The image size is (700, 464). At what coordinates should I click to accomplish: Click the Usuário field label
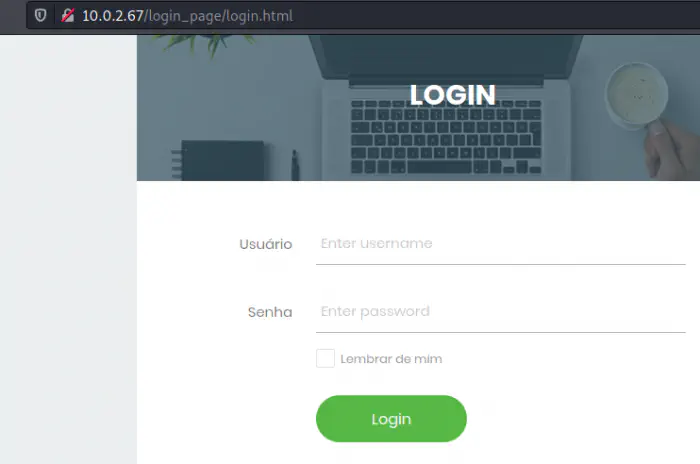click(266, 244)
